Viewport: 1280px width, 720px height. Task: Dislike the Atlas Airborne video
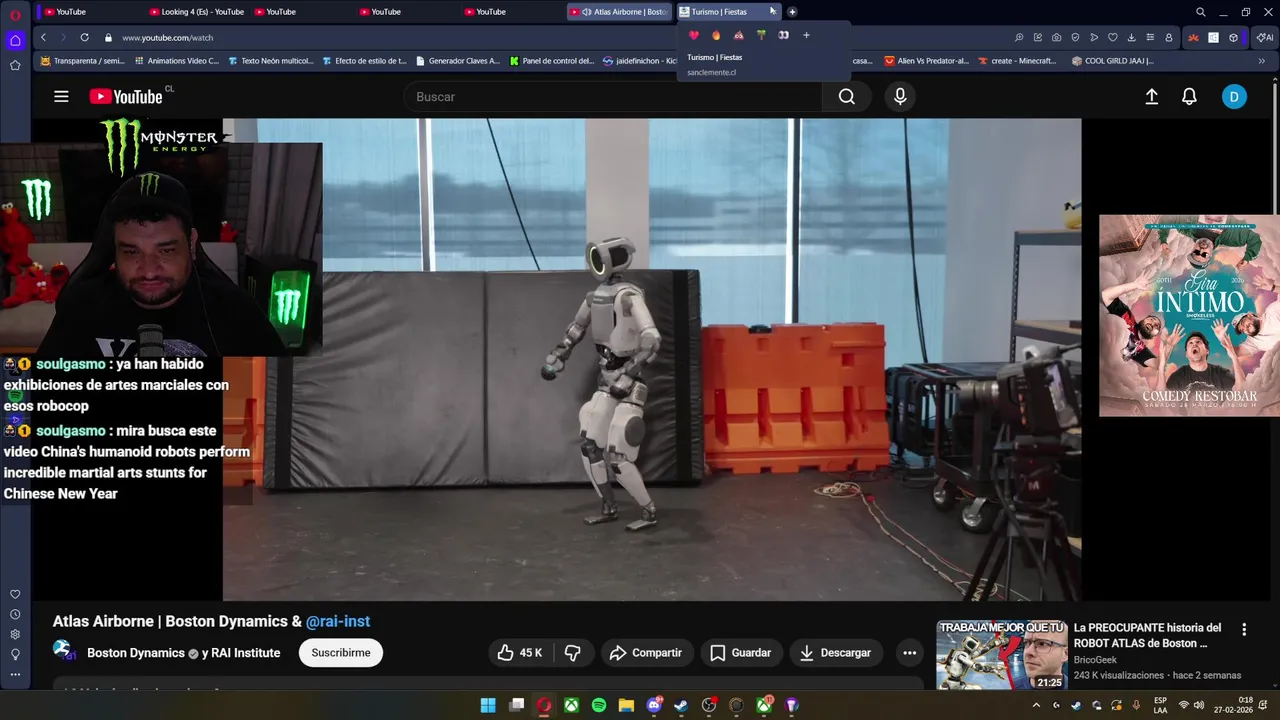coord(573,653)
